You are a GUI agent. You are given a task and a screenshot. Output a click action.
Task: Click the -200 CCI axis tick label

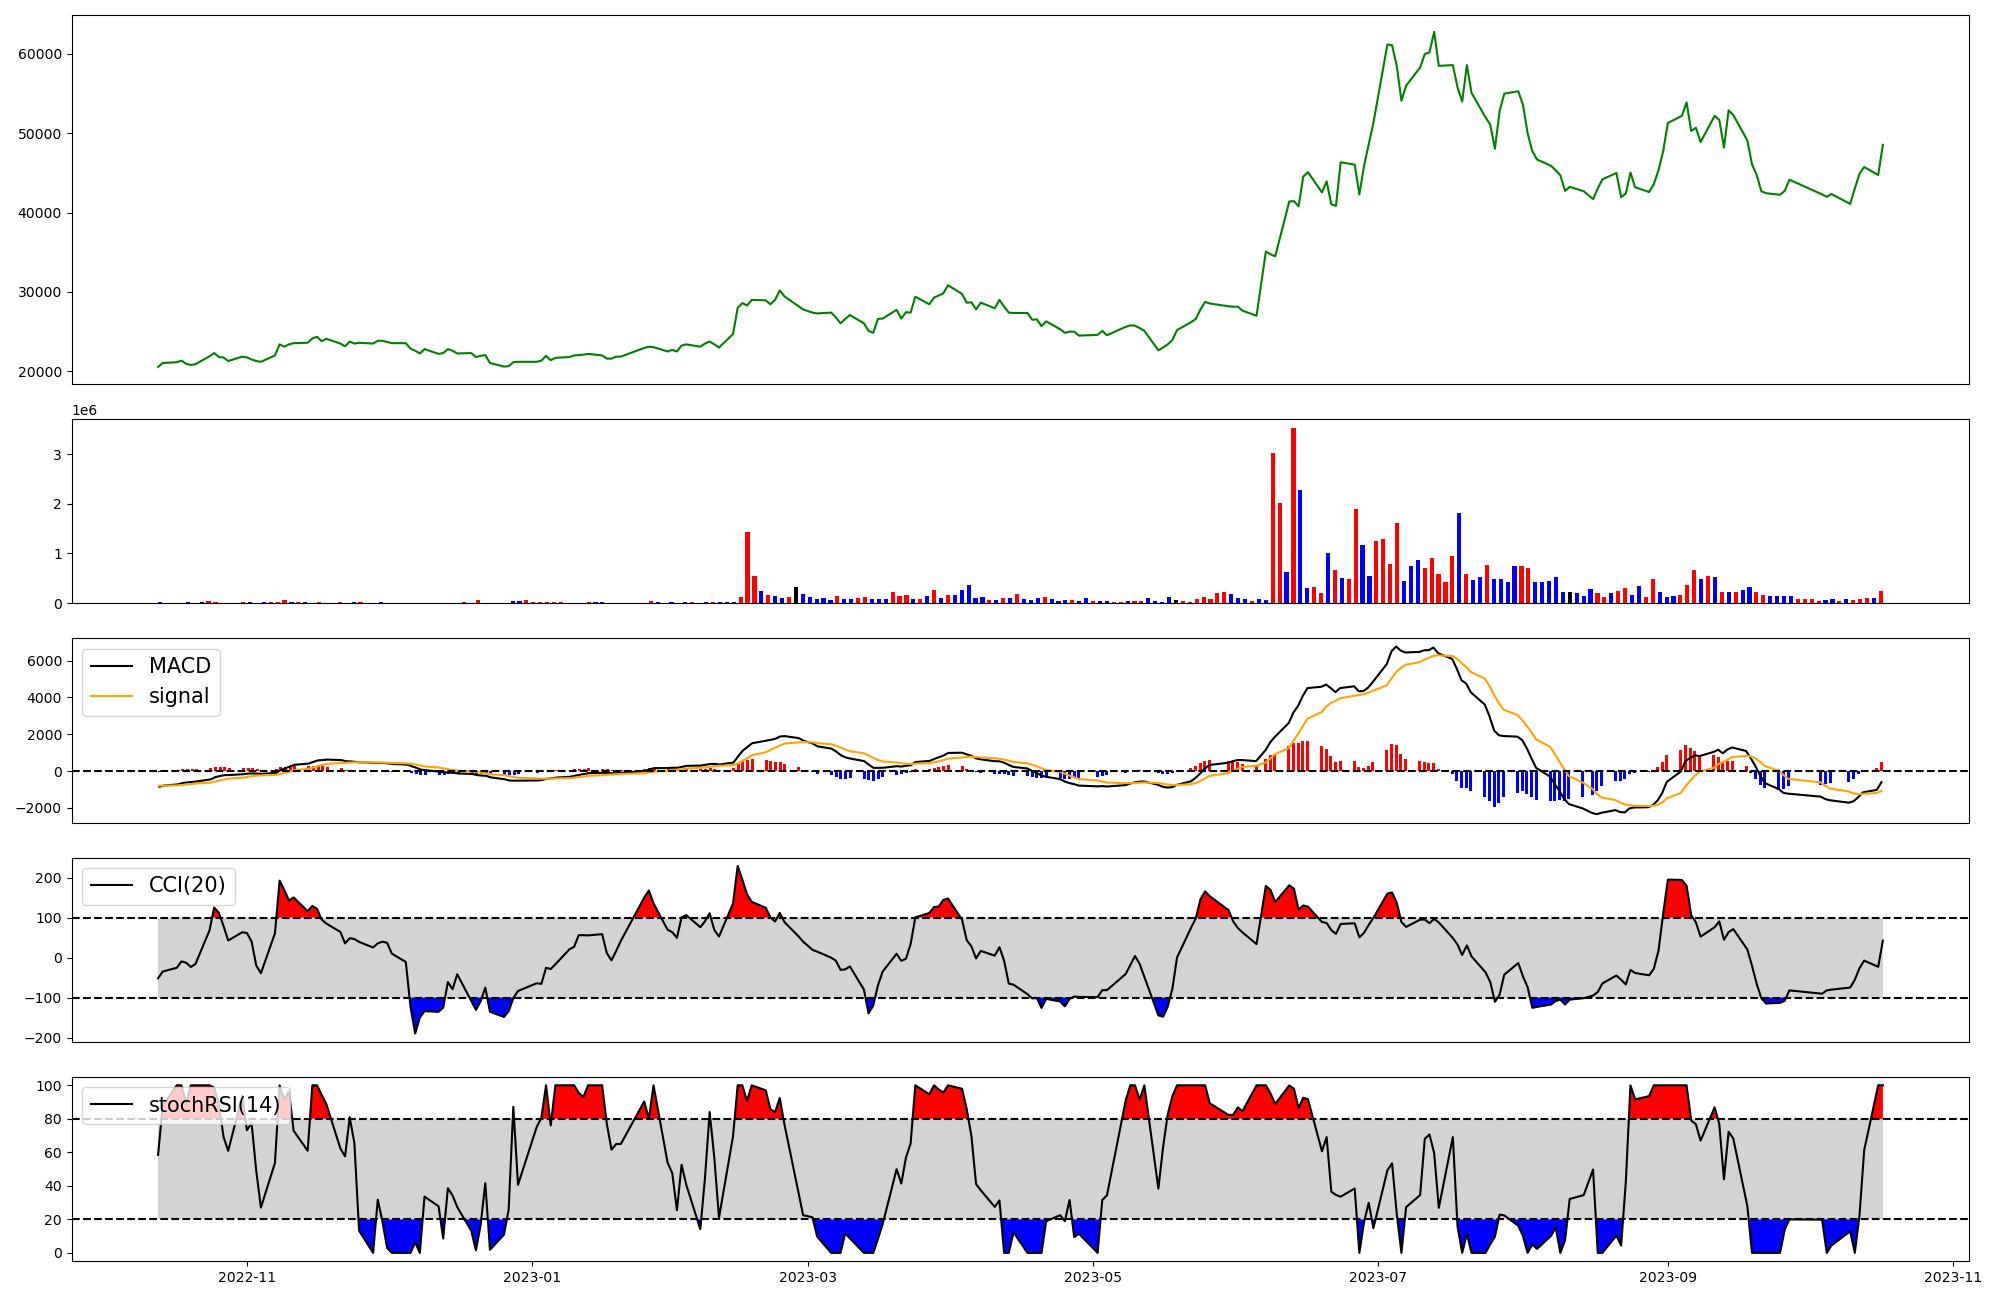pos(43,1038)
